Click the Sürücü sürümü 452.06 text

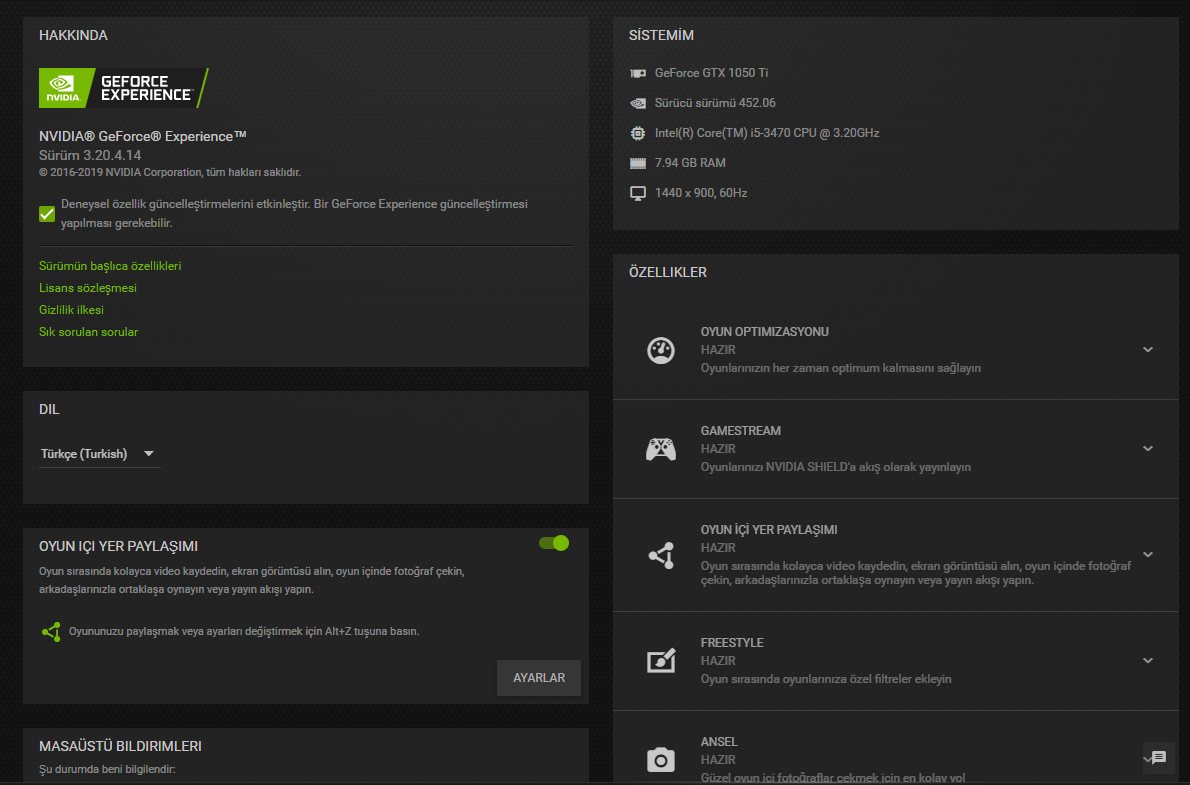715,103
